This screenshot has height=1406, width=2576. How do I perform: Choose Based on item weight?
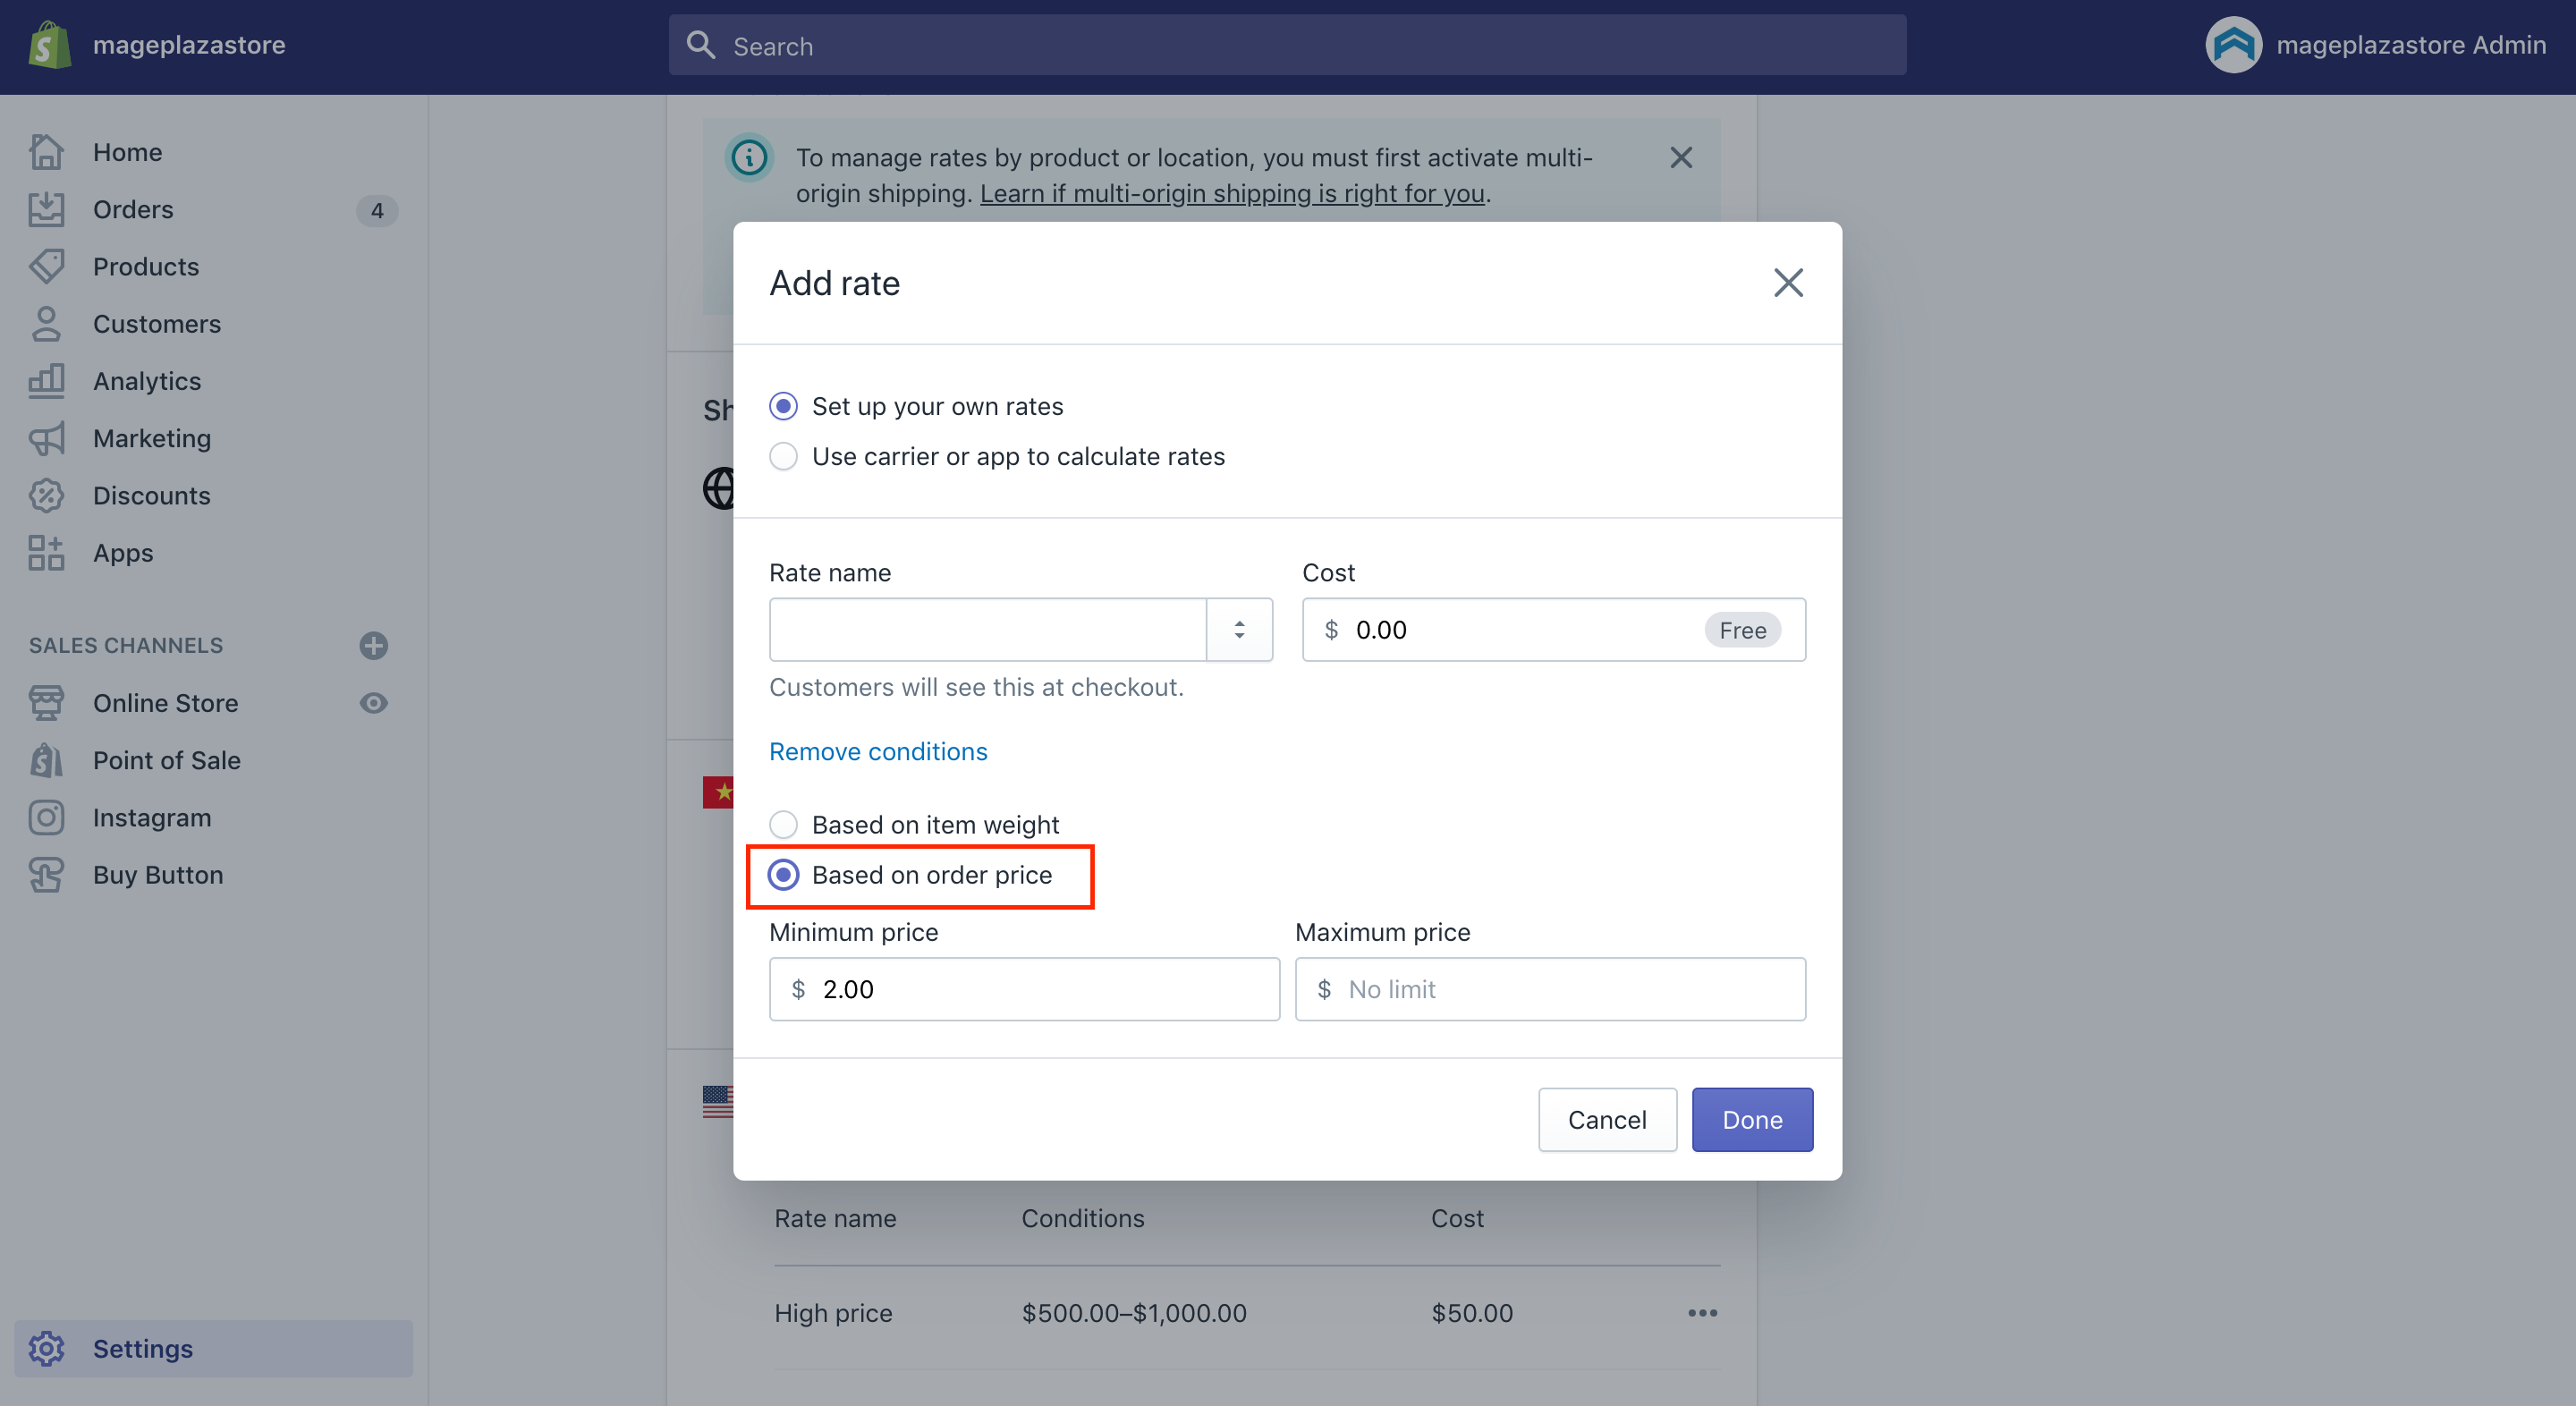(783, 824)
